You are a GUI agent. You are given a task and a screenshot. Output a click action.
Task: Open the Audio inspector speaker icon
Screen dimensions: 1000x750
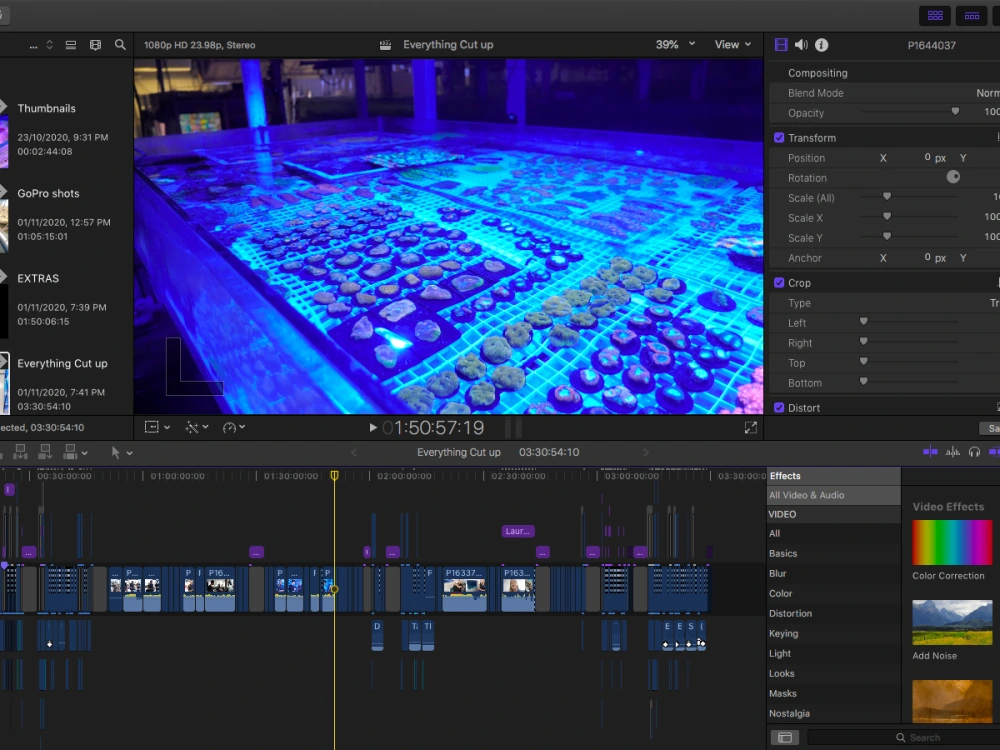pyautogui.click(x=801, y=45)
